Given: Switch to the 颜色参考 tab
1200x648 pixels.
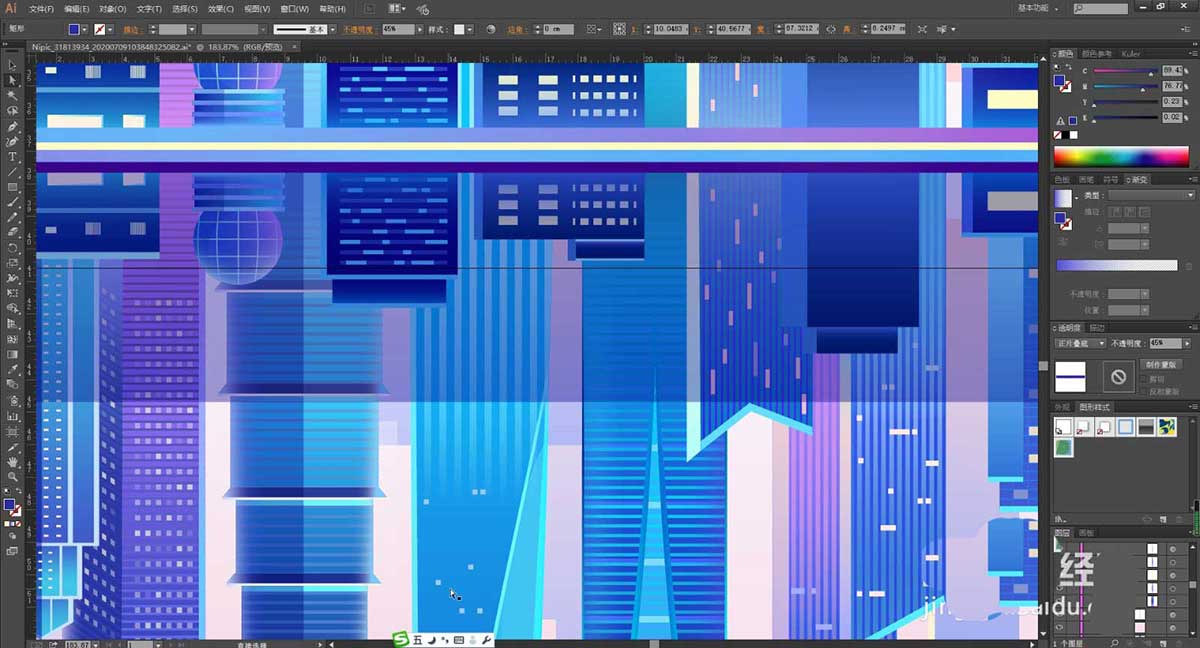Looking at the screenshot, I should point(1096,53).
